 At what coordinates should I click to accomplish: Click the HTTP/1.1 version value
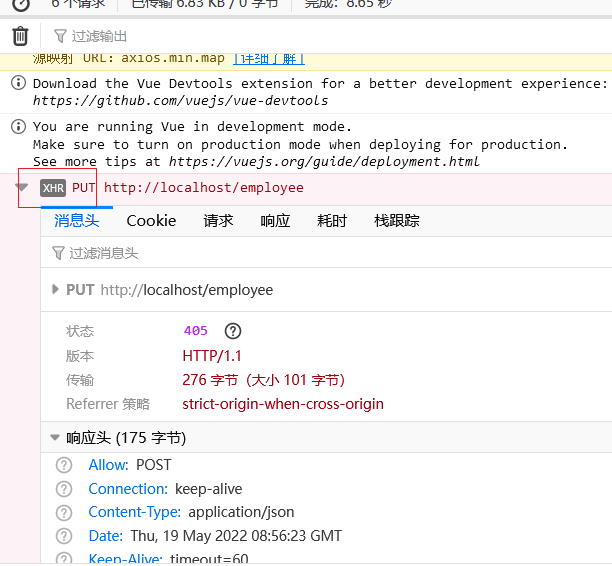click(212, 356)
